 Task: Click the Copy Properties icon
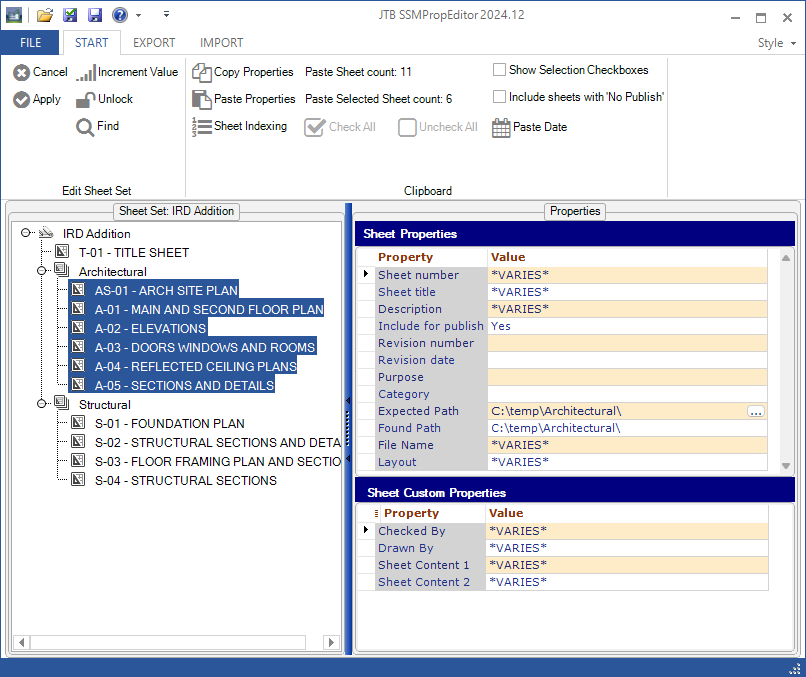201,72
